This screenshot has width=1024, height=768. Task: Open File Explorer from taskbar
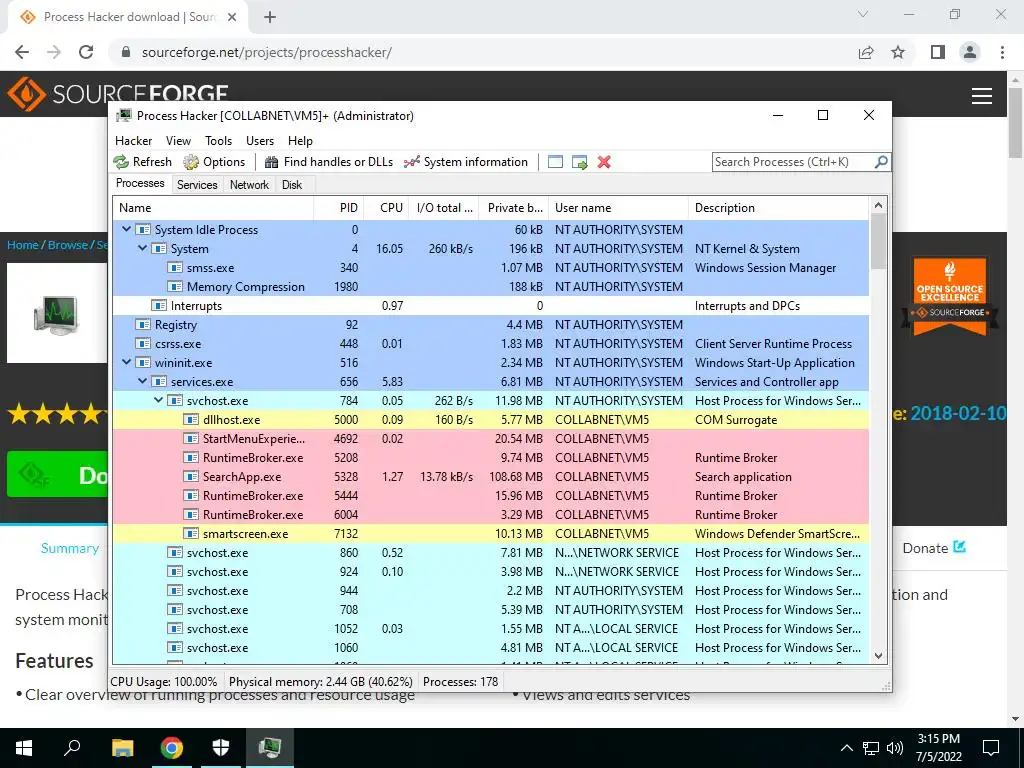(x=123, y=747)
